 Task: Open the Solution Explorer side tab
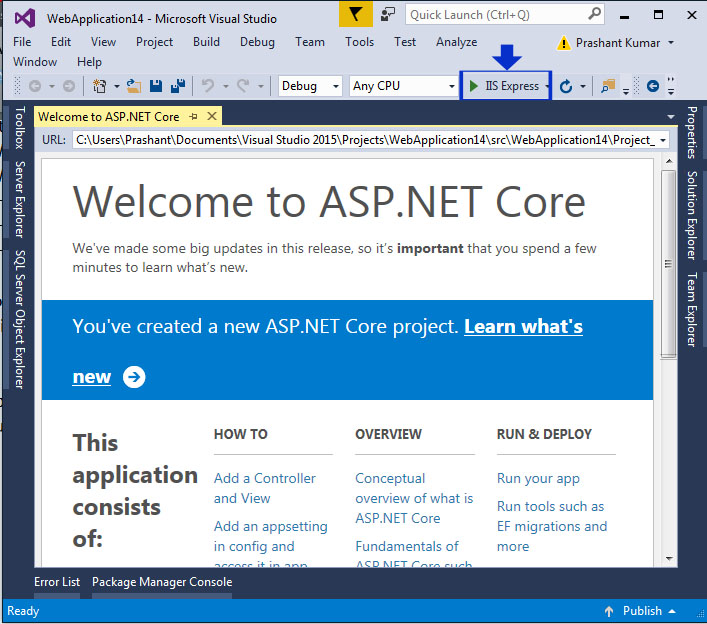point(692,216)
